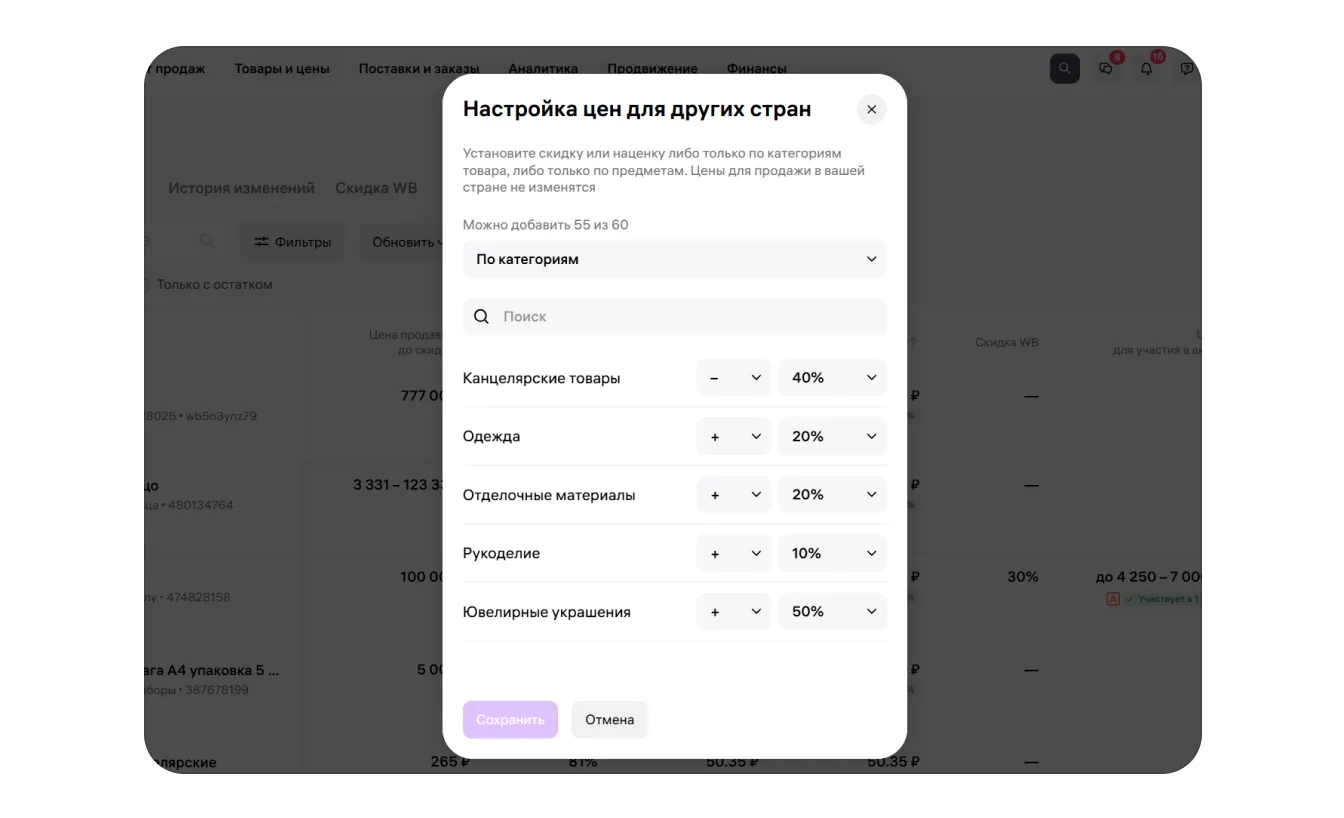Click the search icon beside Фильтры
The height and width of the screenshot is (818, 1344).
tap(207, 242)
